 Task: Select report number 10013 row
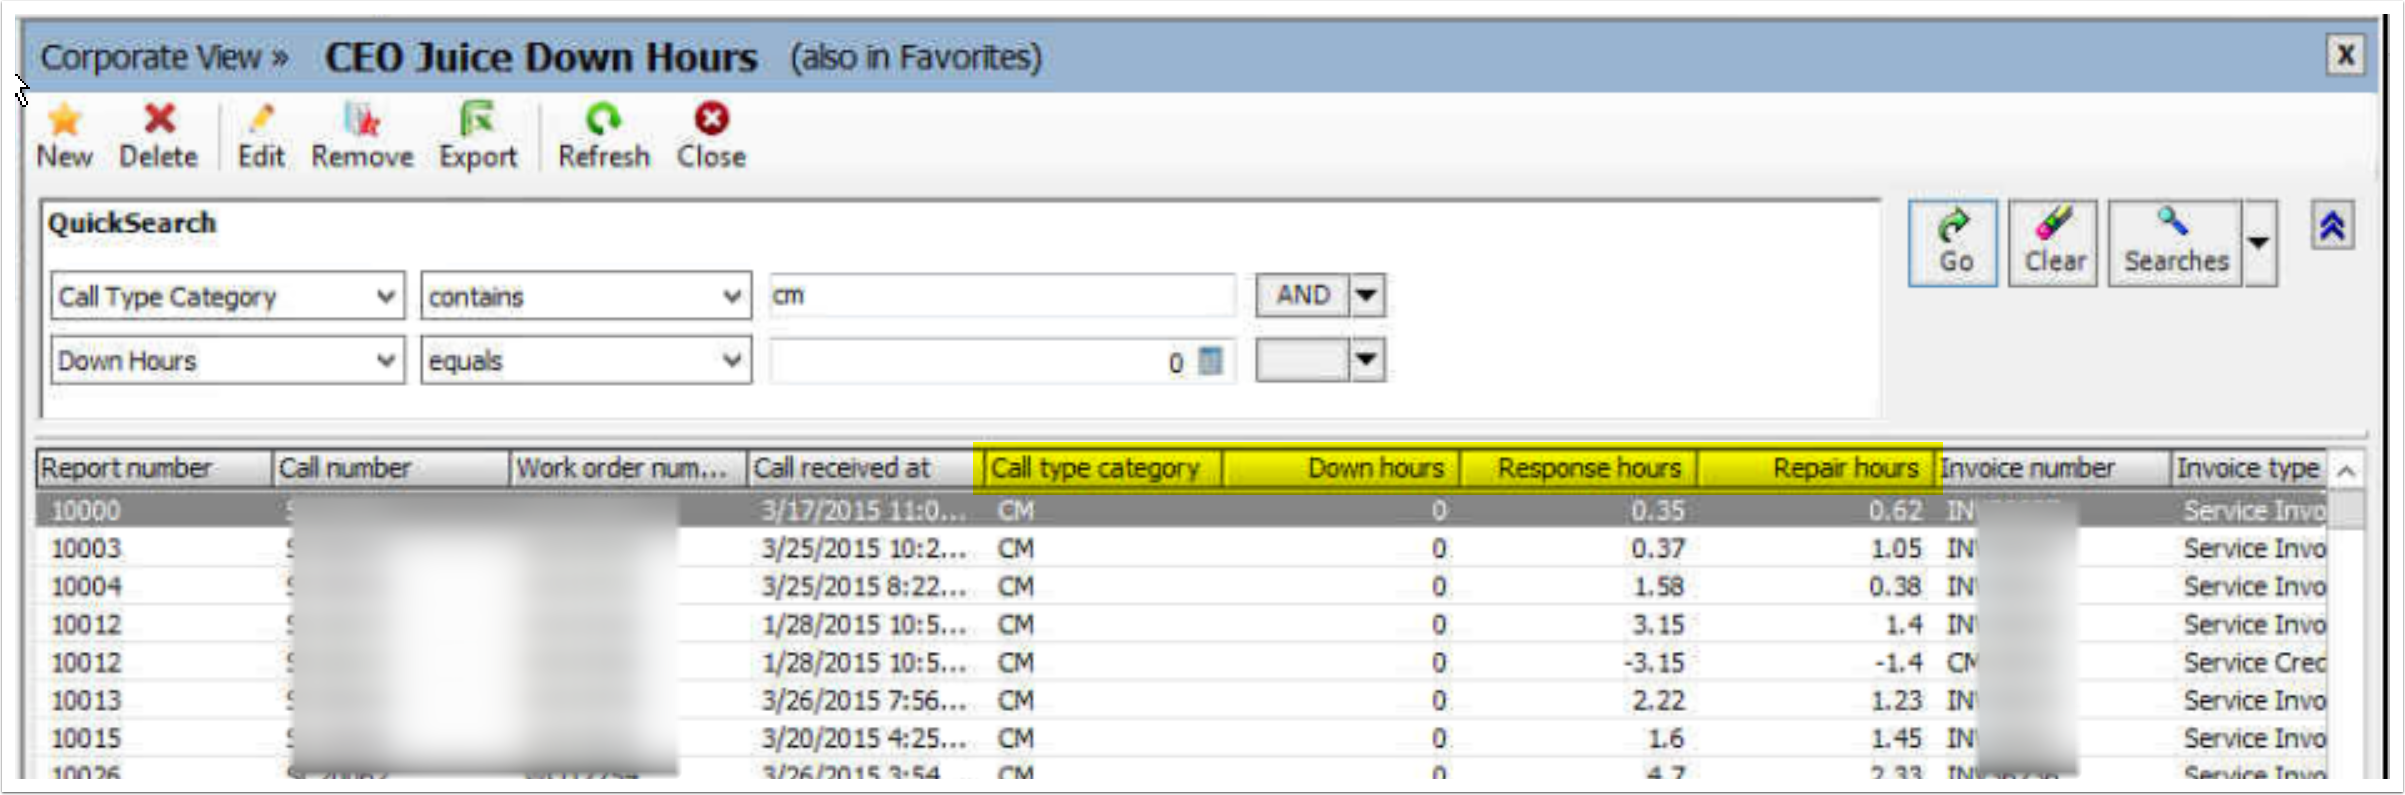(1180, 700)
